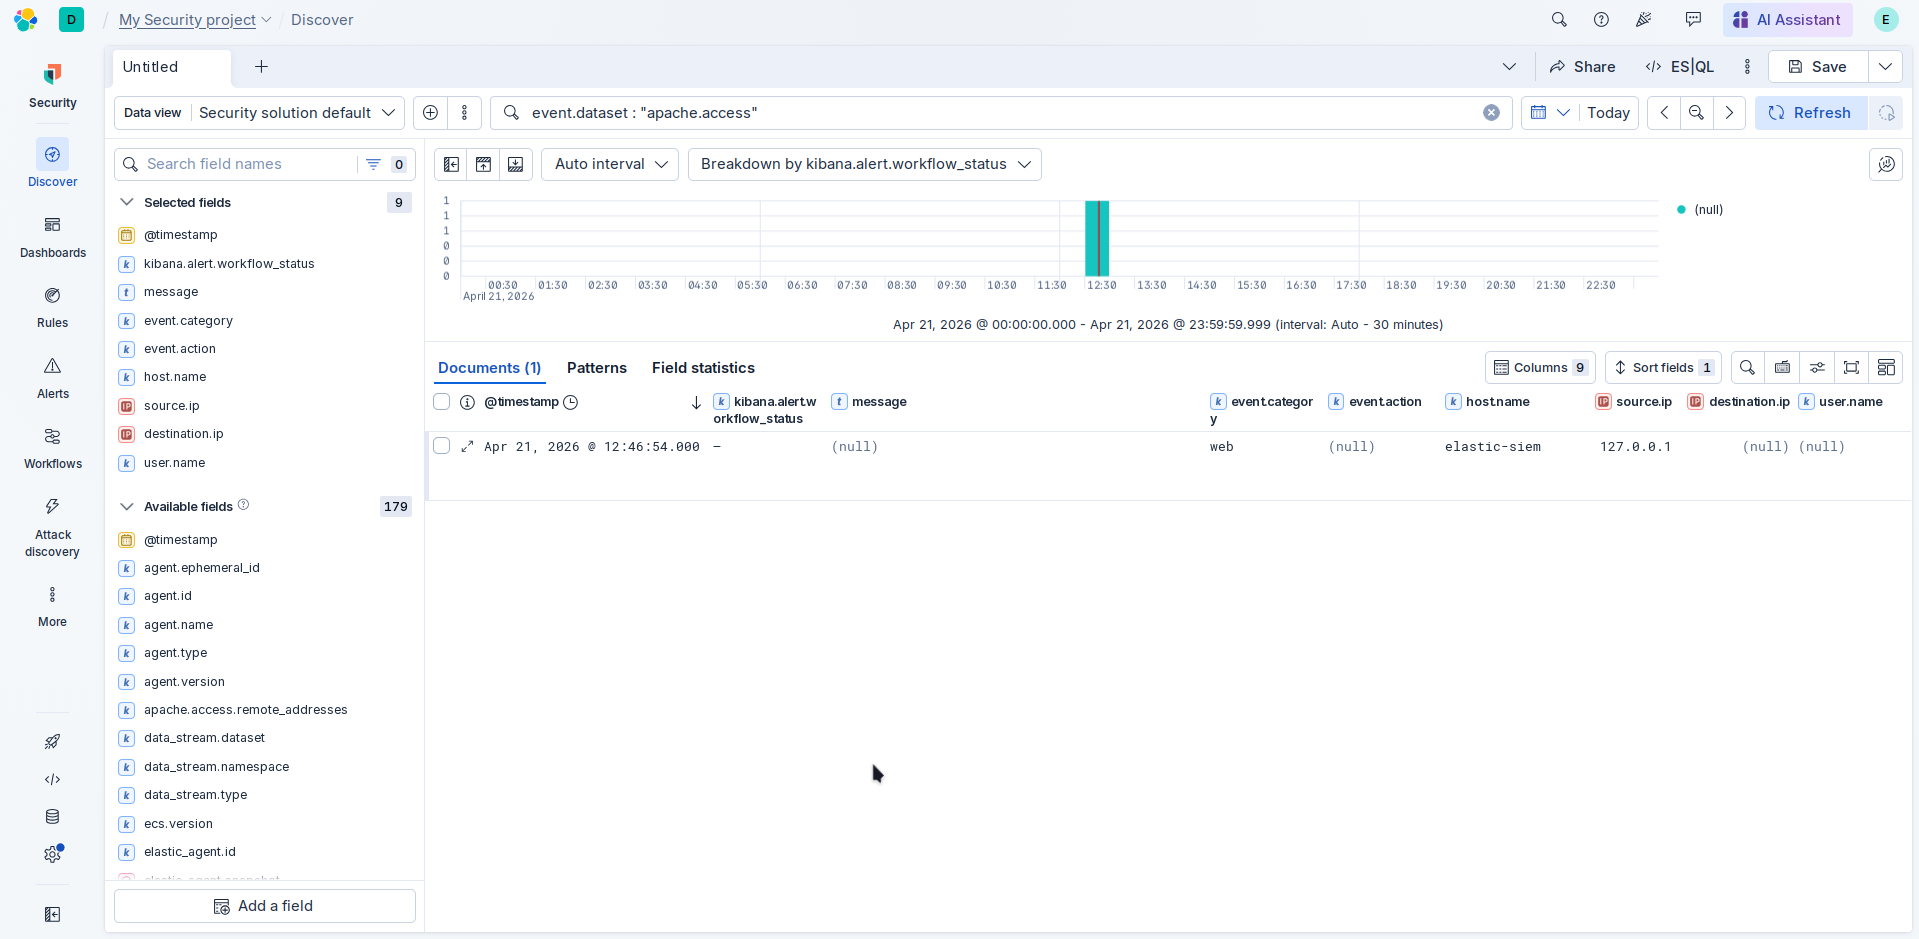Collapse the Available fields section
Screen dimensions: 1919x939
pyautogui.click(x=127, y=507)
